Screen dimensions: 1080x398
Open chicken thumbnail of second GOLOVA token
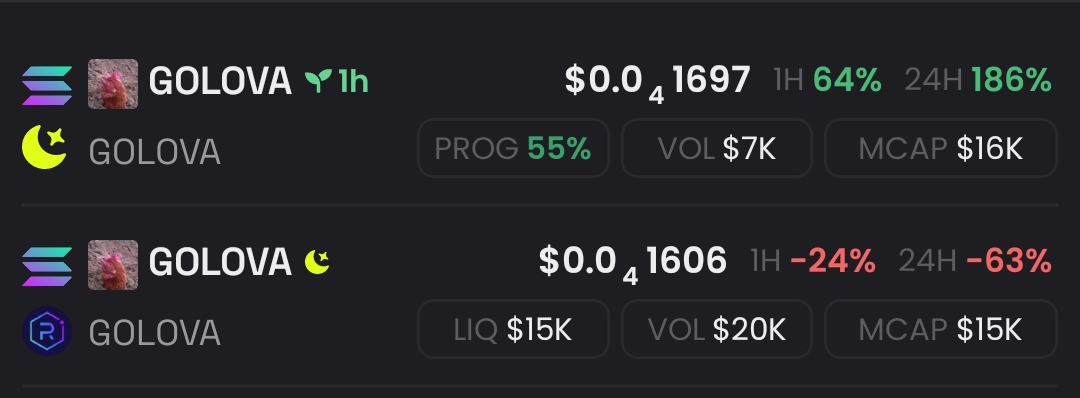[113, 265]
